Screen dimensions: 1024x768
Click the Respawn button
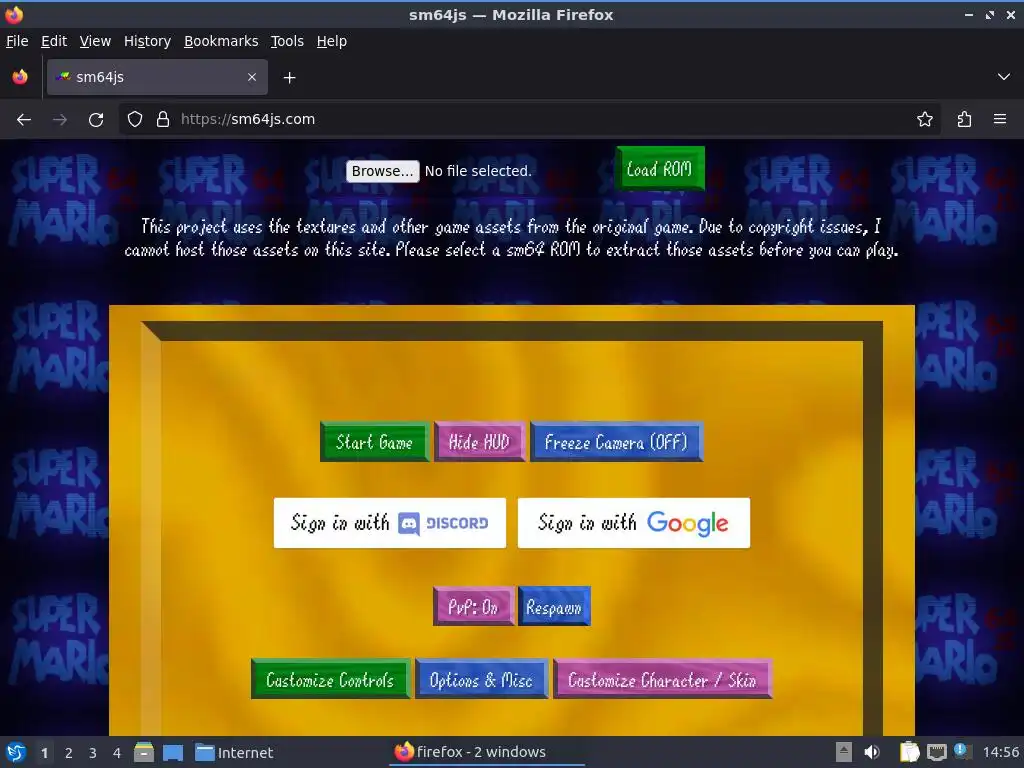[554, 607]
